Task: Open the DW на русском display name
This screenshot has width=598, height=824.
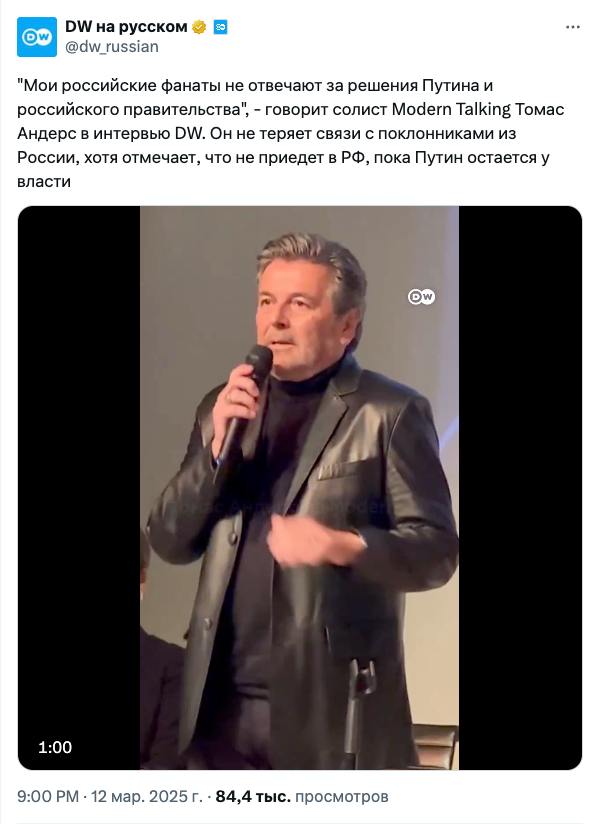Action: (126, 26)
